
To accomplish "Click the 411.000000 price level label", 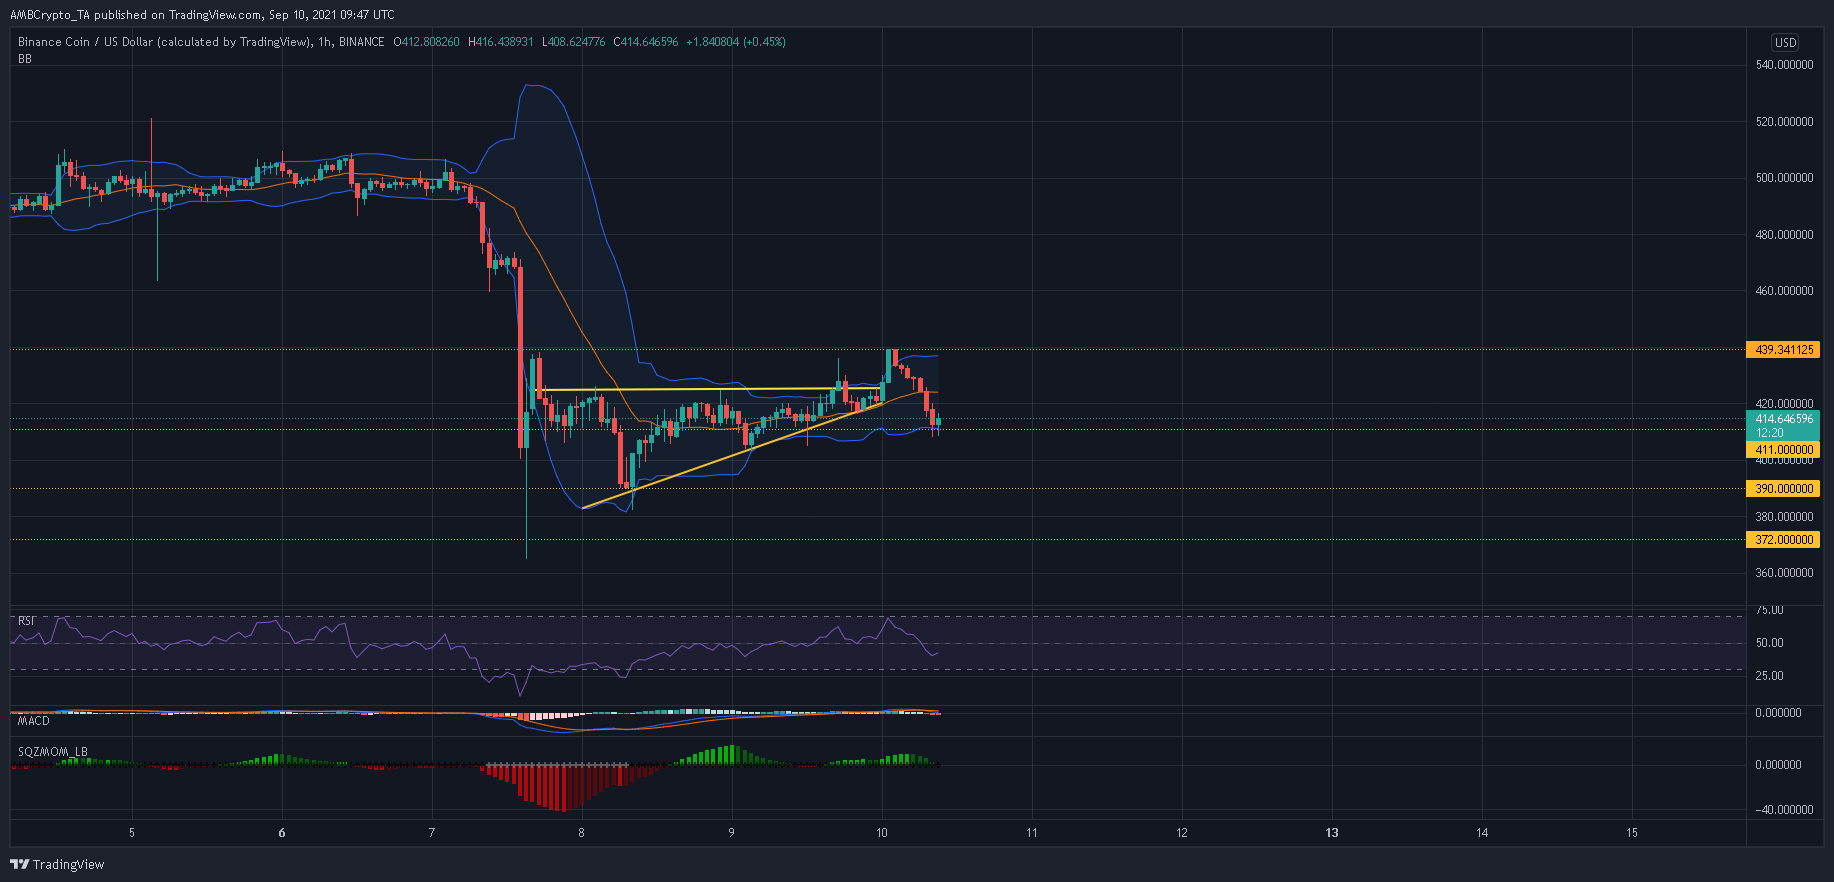I will (1783, 450).
